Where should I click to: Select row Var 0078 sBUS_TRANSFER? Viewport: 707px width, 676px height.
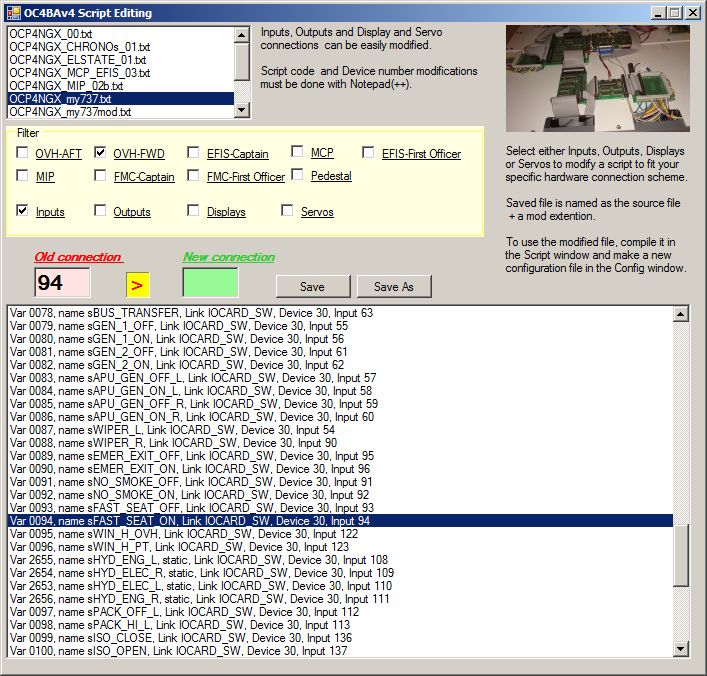pyautogui.click(x=340, y=313)
